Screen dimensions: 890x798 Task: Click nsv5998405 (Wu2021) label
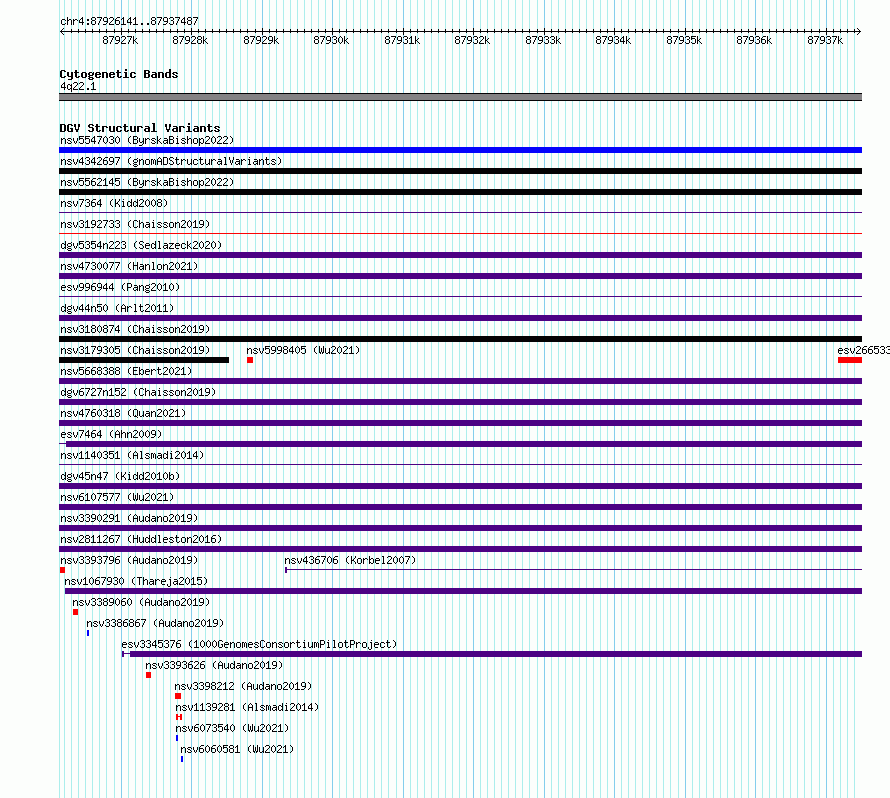pyautogui.click(x=303, y=350)
